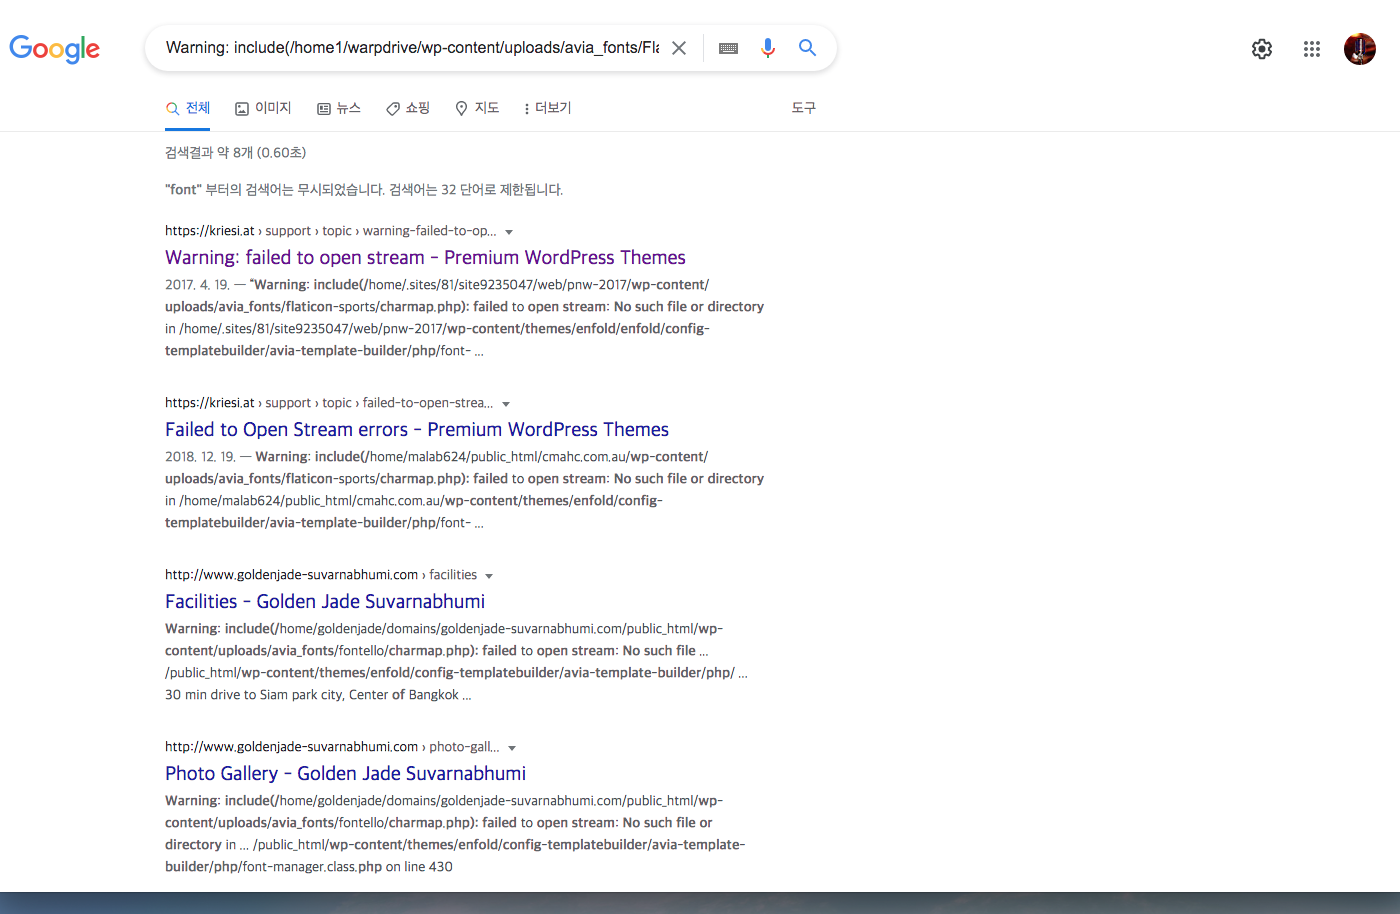
Task: Click the notice about ignored "font" search terms
Action: tap(364, 190)
